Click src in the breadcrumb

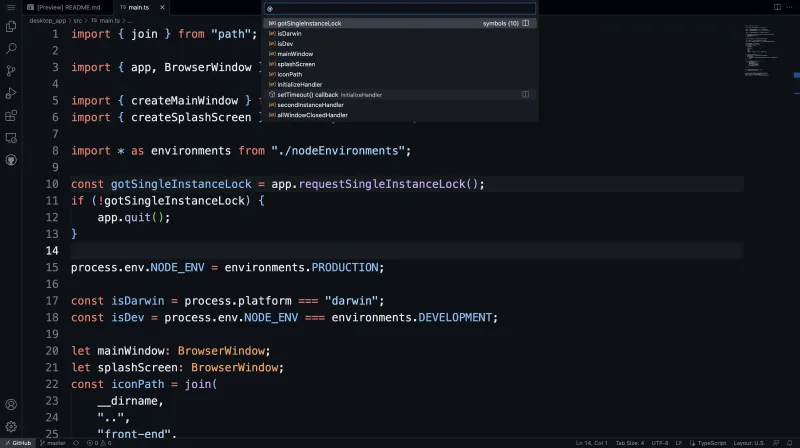[78, 20]
